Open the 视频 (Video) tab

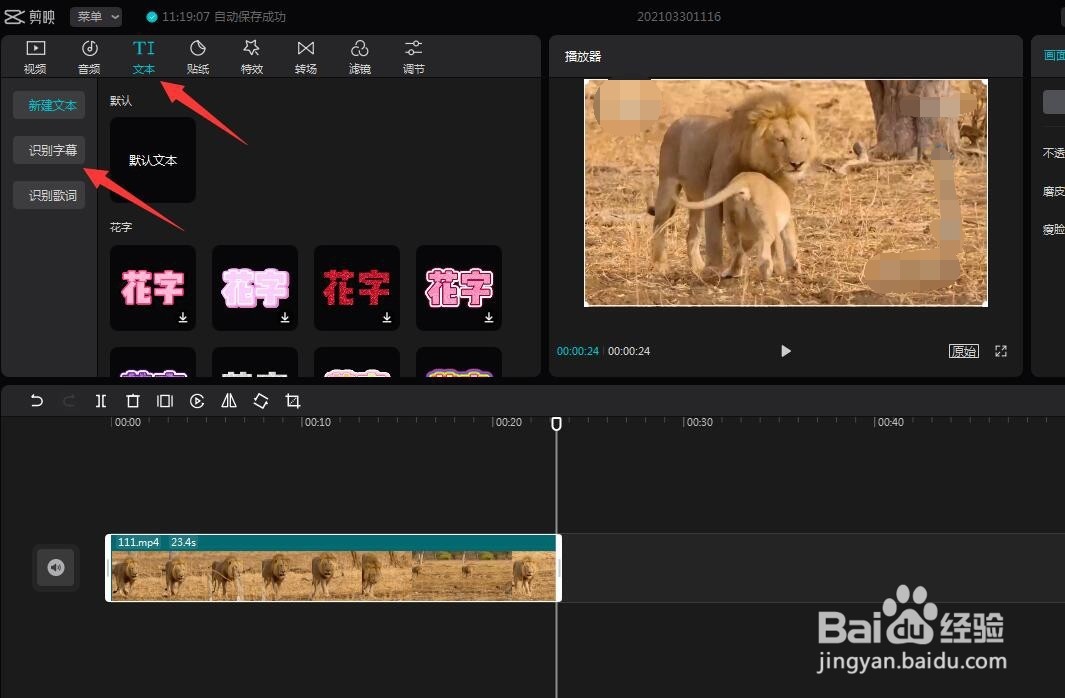pos(35,57)
